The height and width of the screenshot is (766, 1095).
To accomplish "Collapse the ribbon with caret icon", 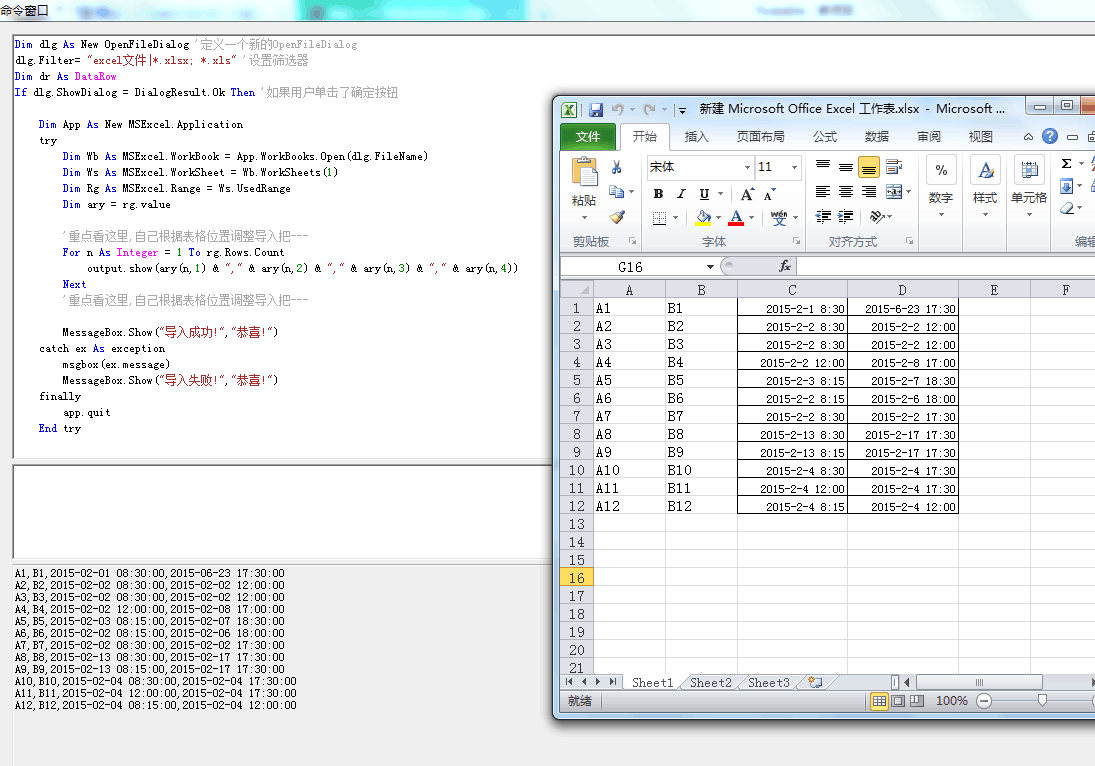I will pos(1028,137).
